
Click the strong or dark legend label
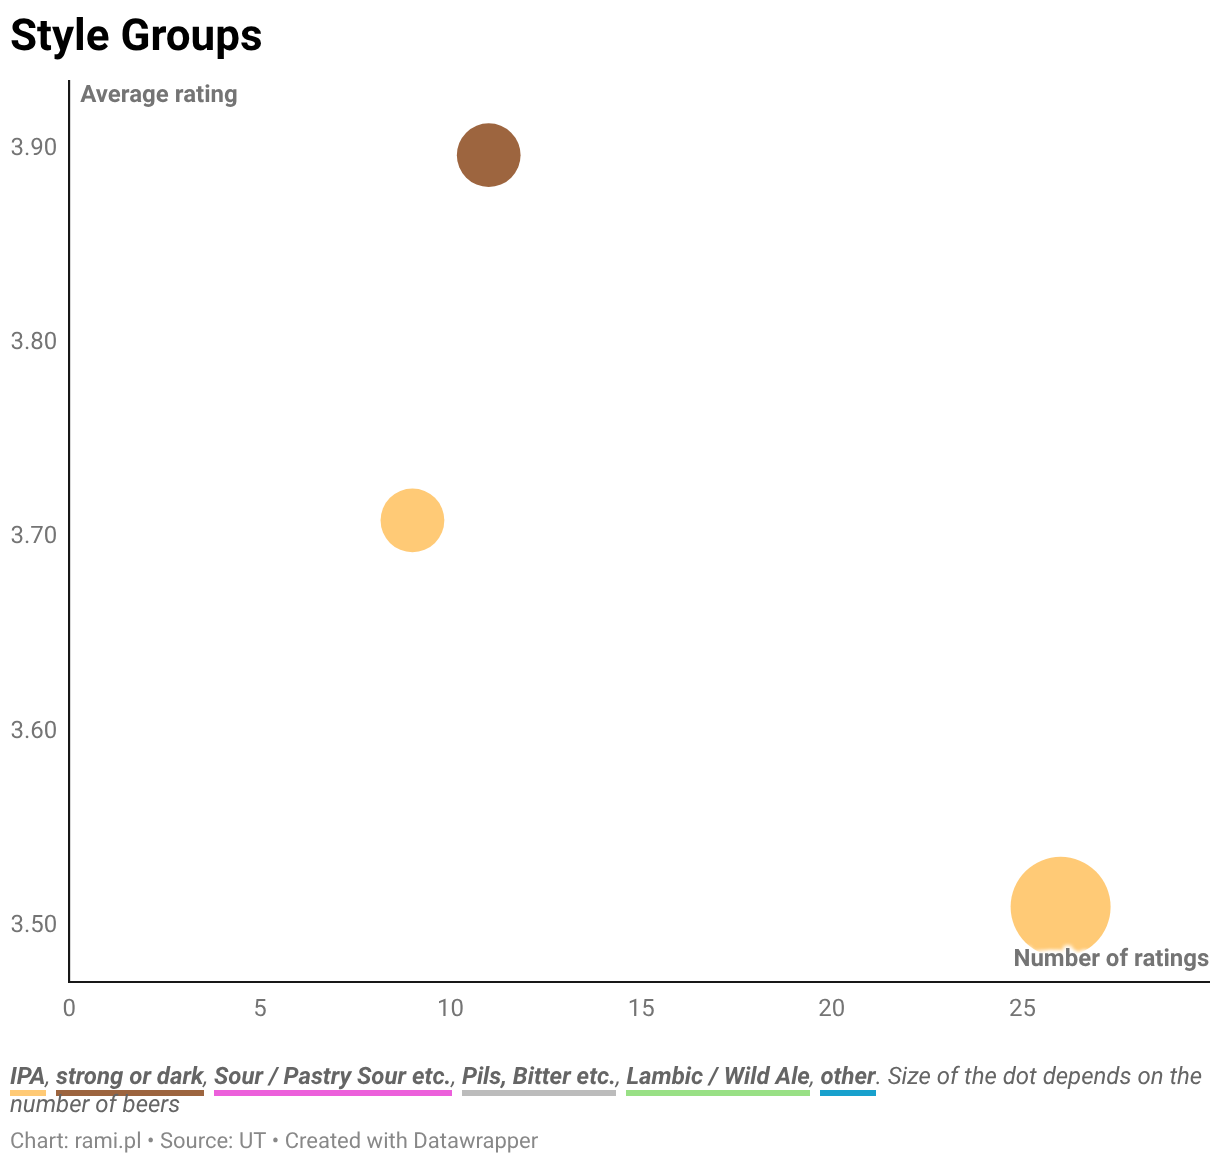pos(130,1076)
